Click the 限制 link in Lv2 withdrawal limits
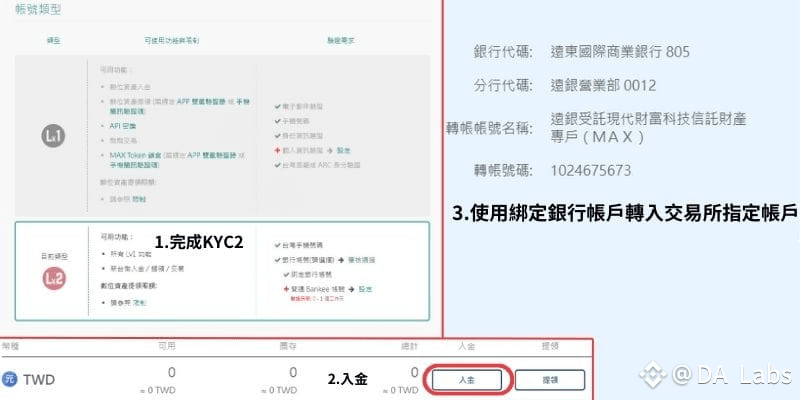Image resolution: width=800 pixels, height=400 pixels. [140, 303]
